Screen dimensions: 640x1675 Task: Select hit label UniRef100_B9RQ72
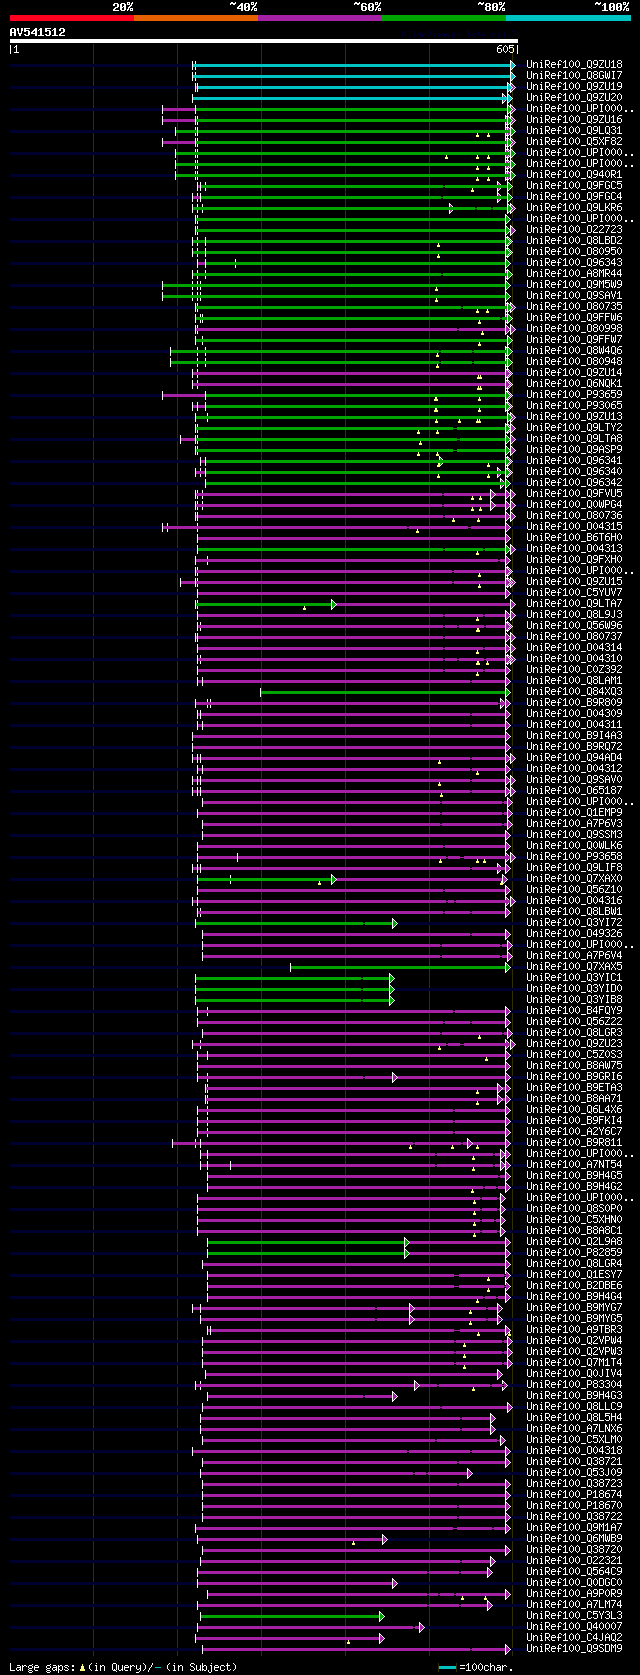[574, 746]
